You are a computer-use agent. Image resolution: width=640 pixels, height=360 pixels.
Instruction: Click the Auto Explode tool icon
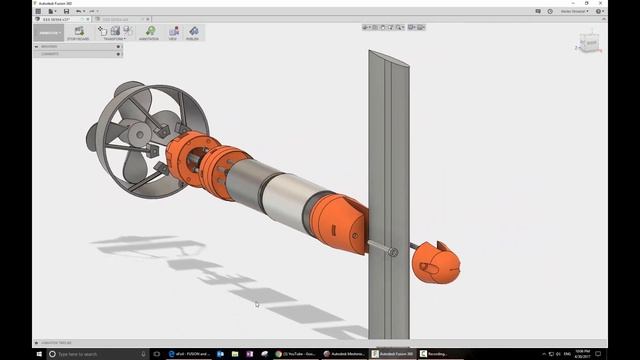tap(115, 31)
